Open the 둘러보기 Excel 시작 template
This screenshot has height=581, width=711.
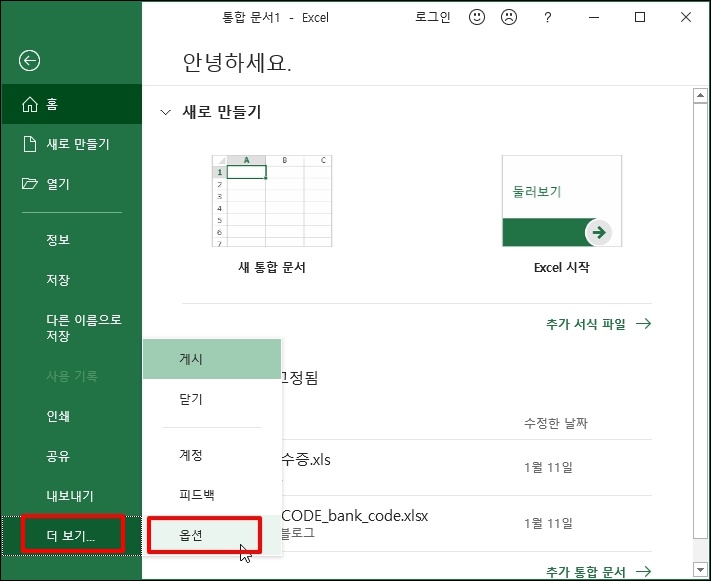562,201
